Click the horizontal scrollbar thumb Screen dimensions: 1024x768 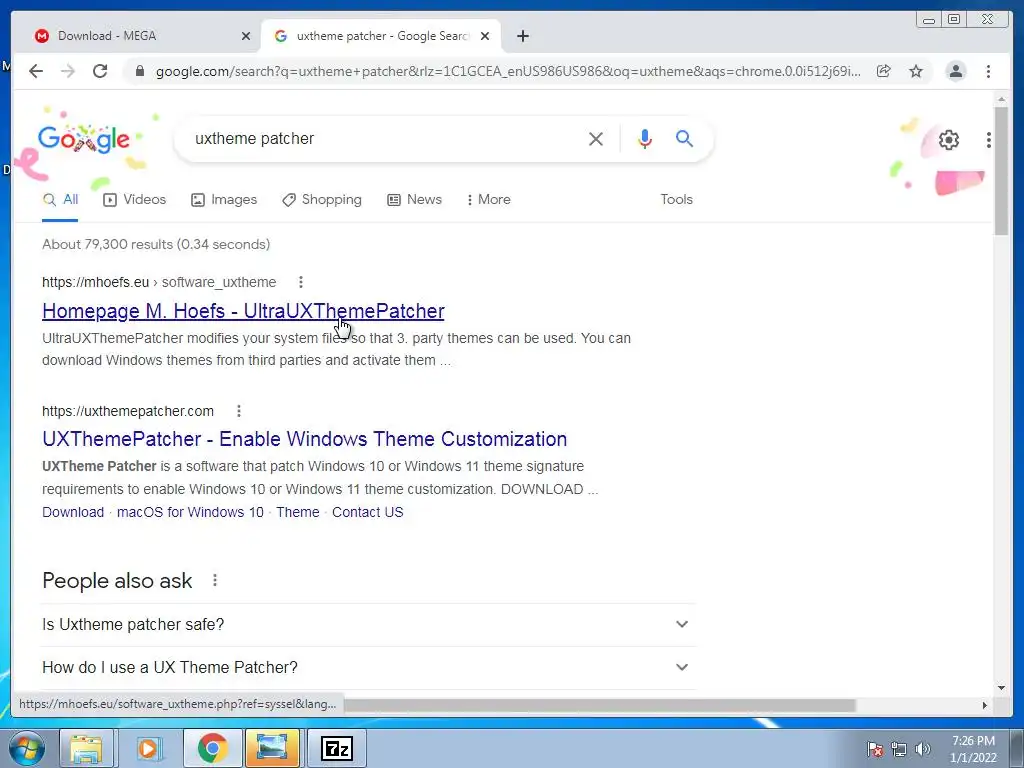[x=600, y=705]
